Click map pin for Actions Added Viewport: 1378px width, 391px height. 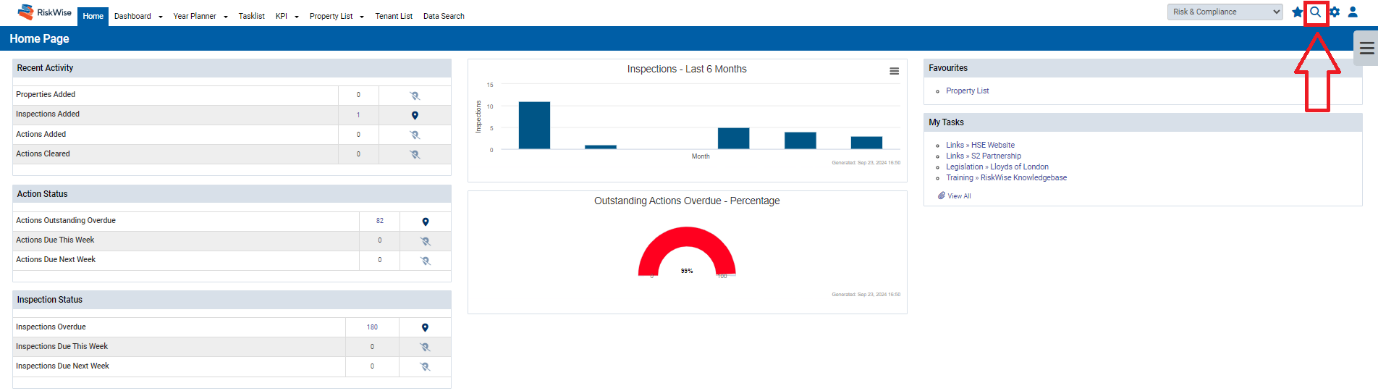[x=415, y=134]
